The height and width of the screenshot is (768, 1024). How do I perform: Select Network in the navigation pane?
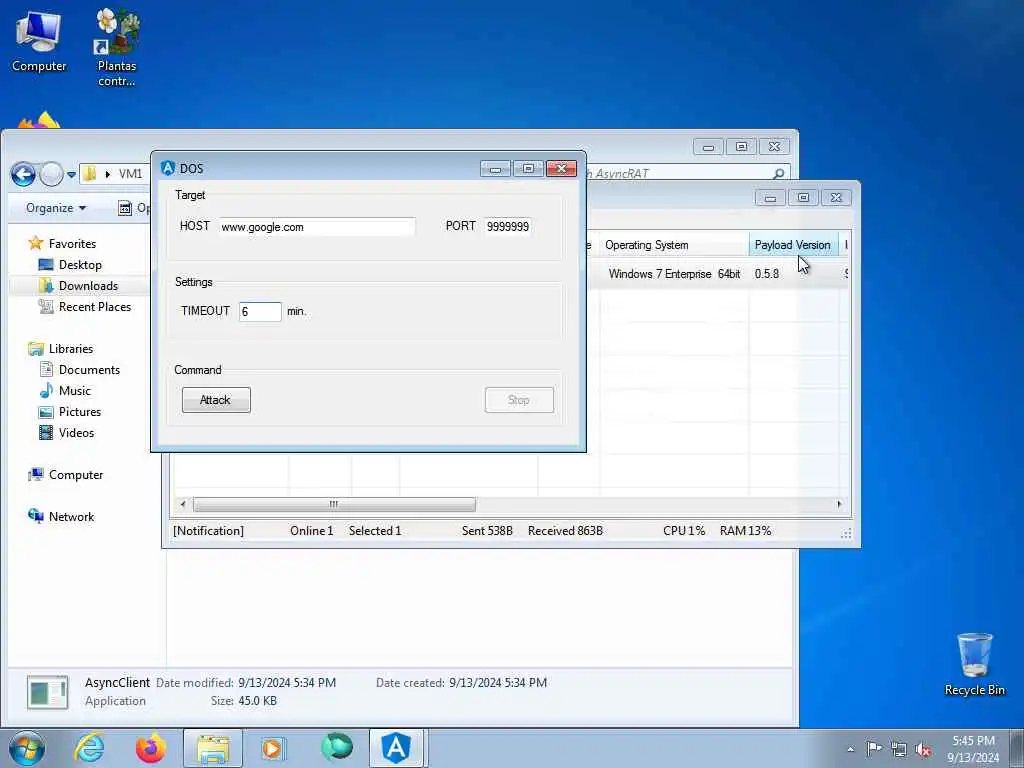[x=71, y=517]
